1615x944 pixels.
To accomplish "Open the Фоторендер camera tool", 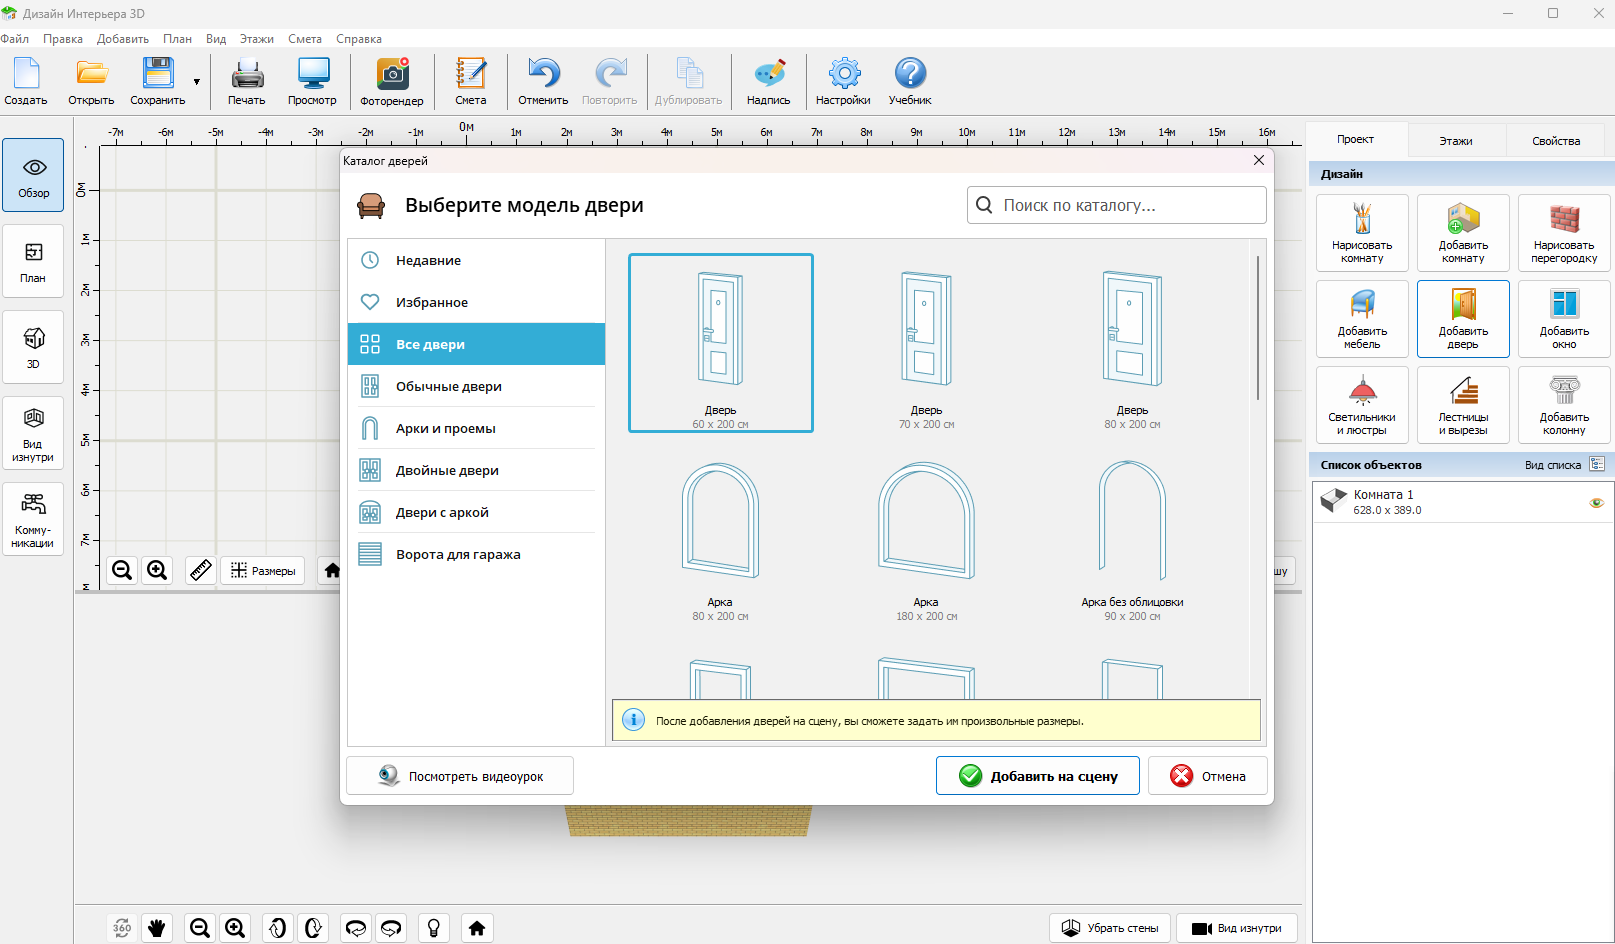I will click(391, 81).
